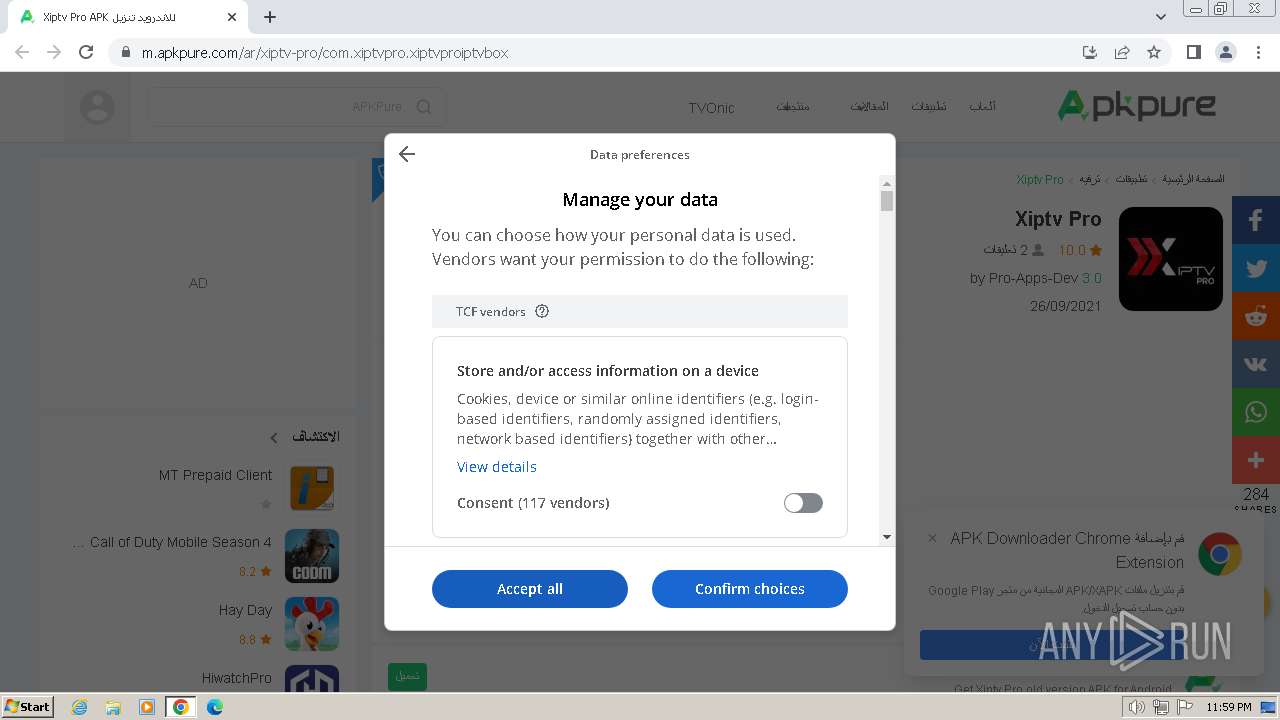
Task: Expand the discovery section chevron
Action: coord(274,437)
